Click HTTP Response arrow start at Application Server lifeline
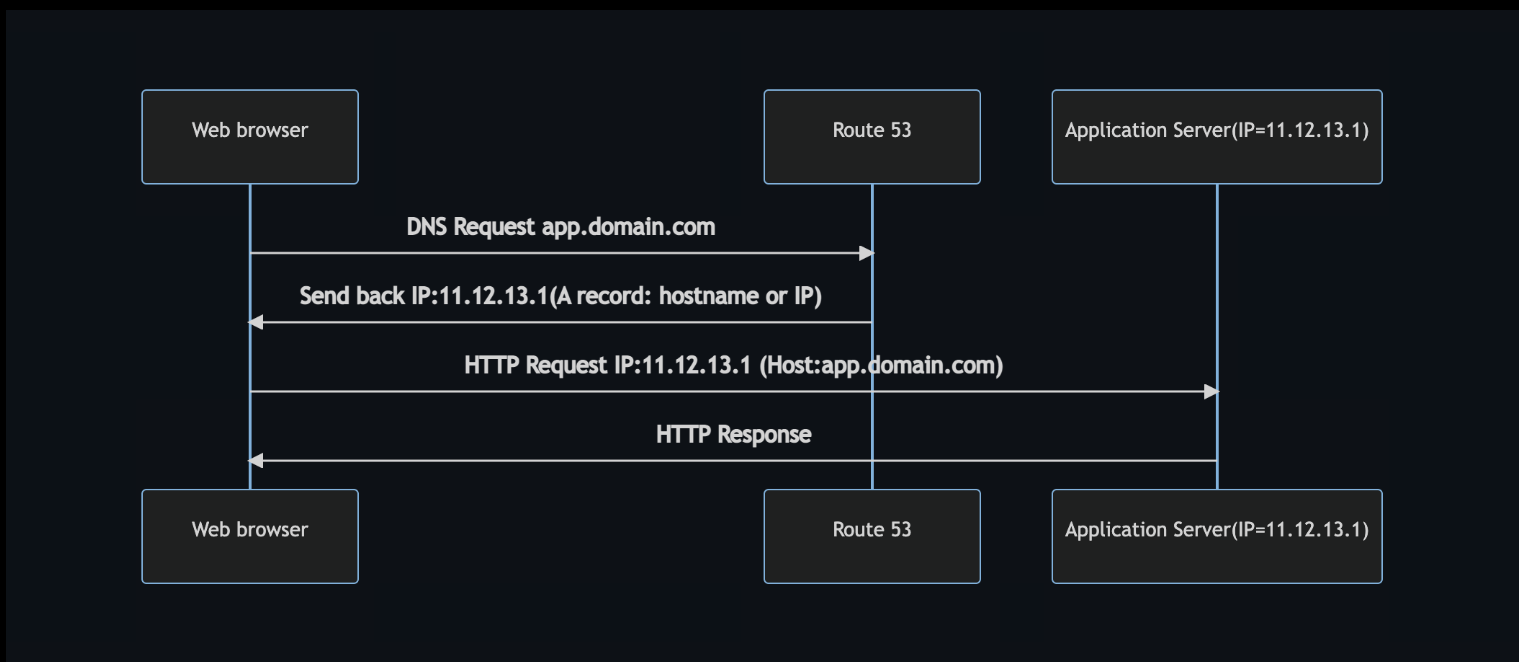The image size is (1519, 662). click(1216, 461)
